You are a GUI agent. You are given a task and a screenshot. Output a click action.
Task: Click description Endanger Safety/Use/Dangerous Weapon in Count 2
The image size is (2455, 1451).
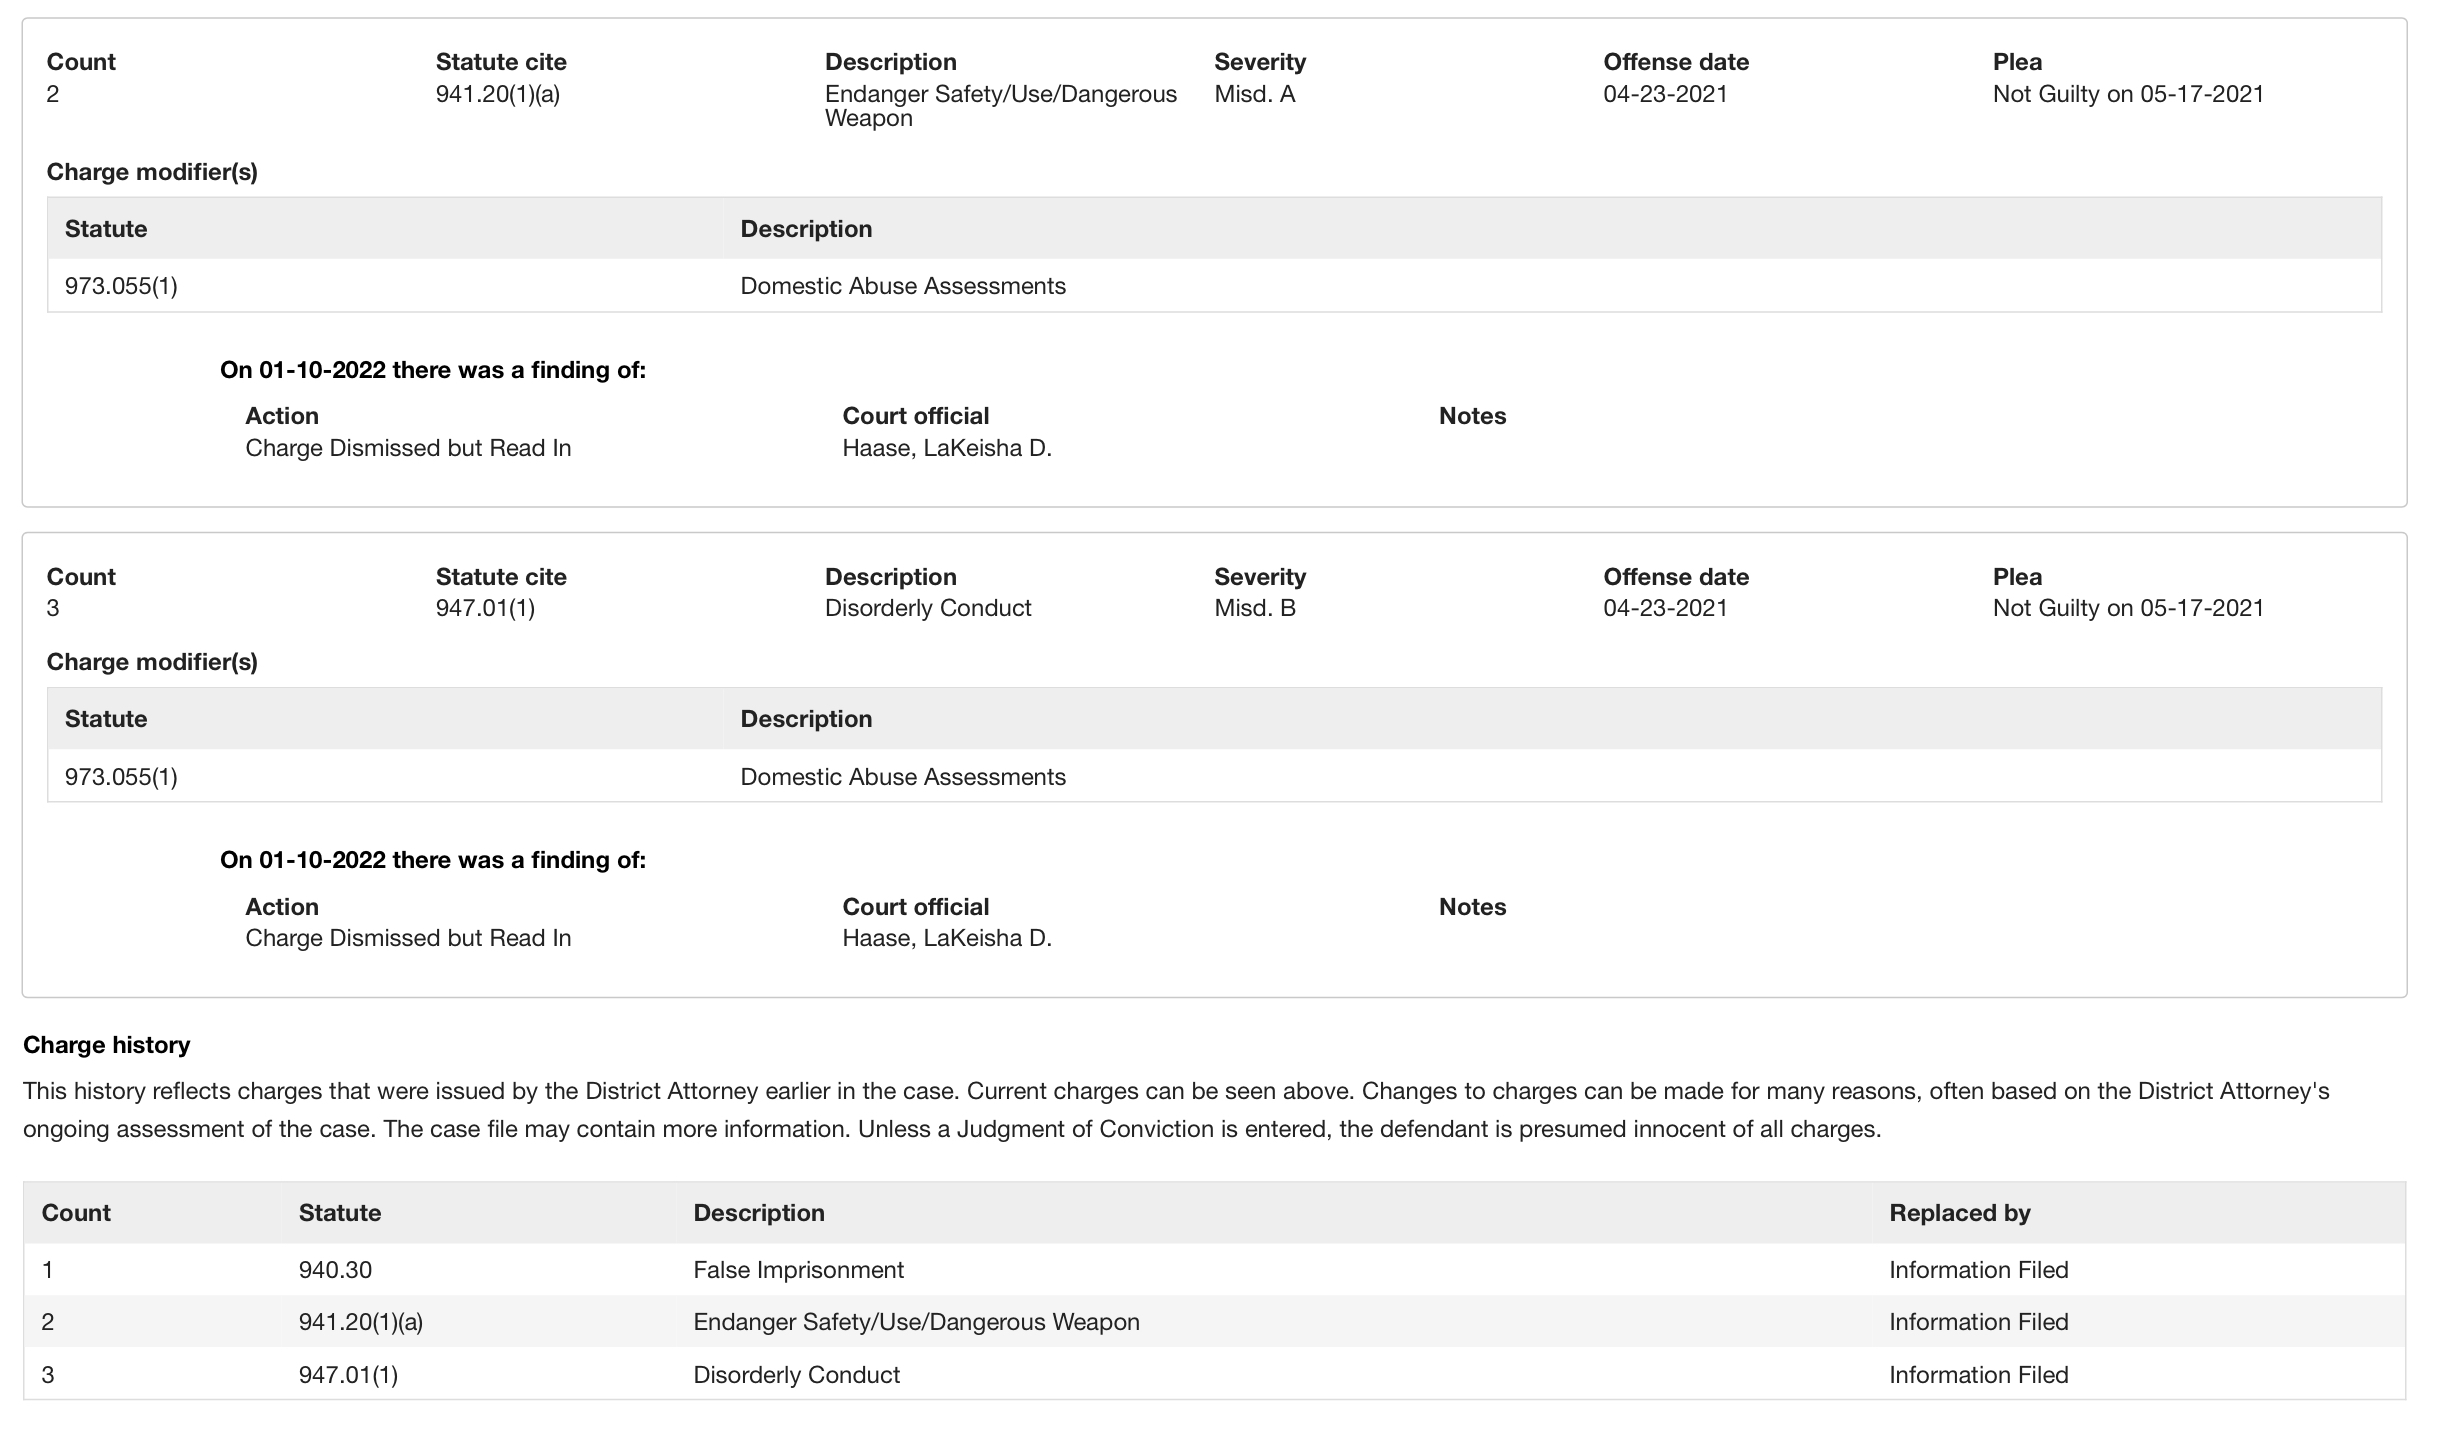click(1001, 106)
